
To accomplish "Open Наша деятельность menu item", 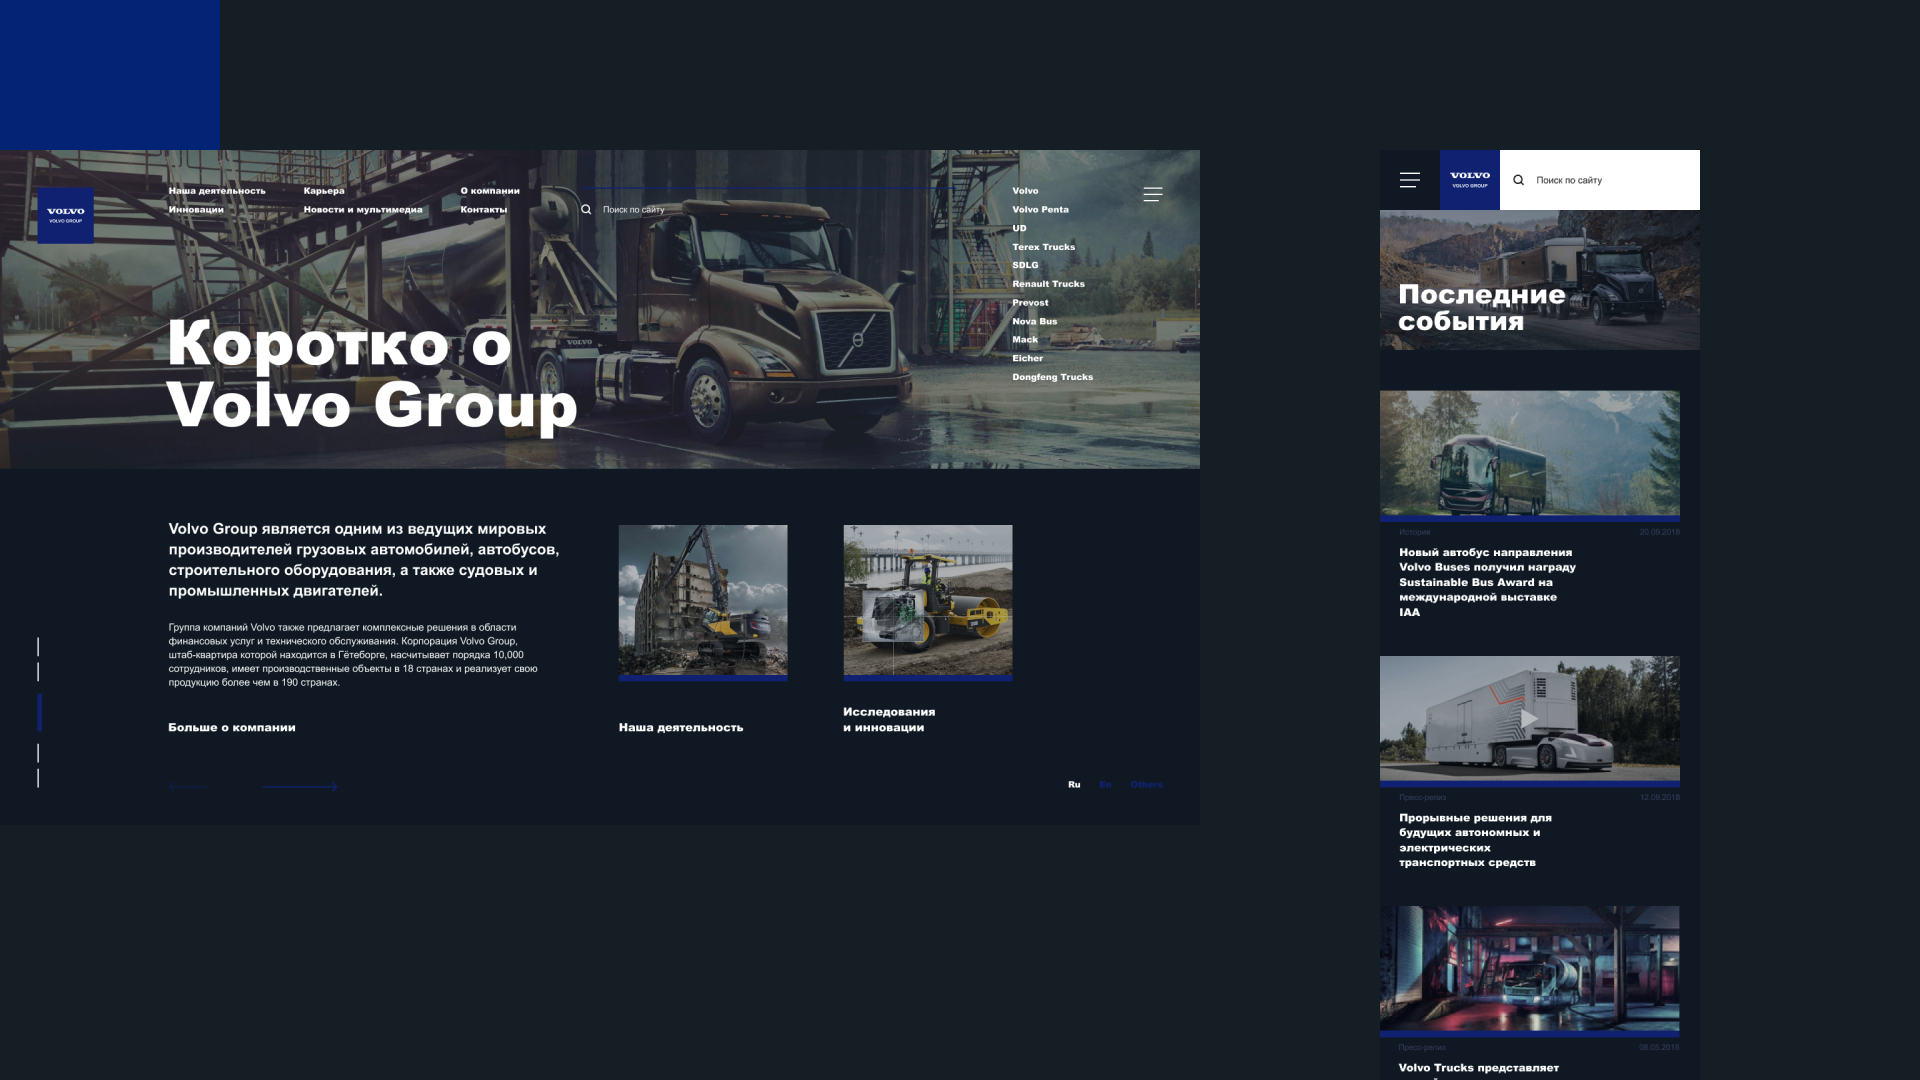I will coord(217,191).
